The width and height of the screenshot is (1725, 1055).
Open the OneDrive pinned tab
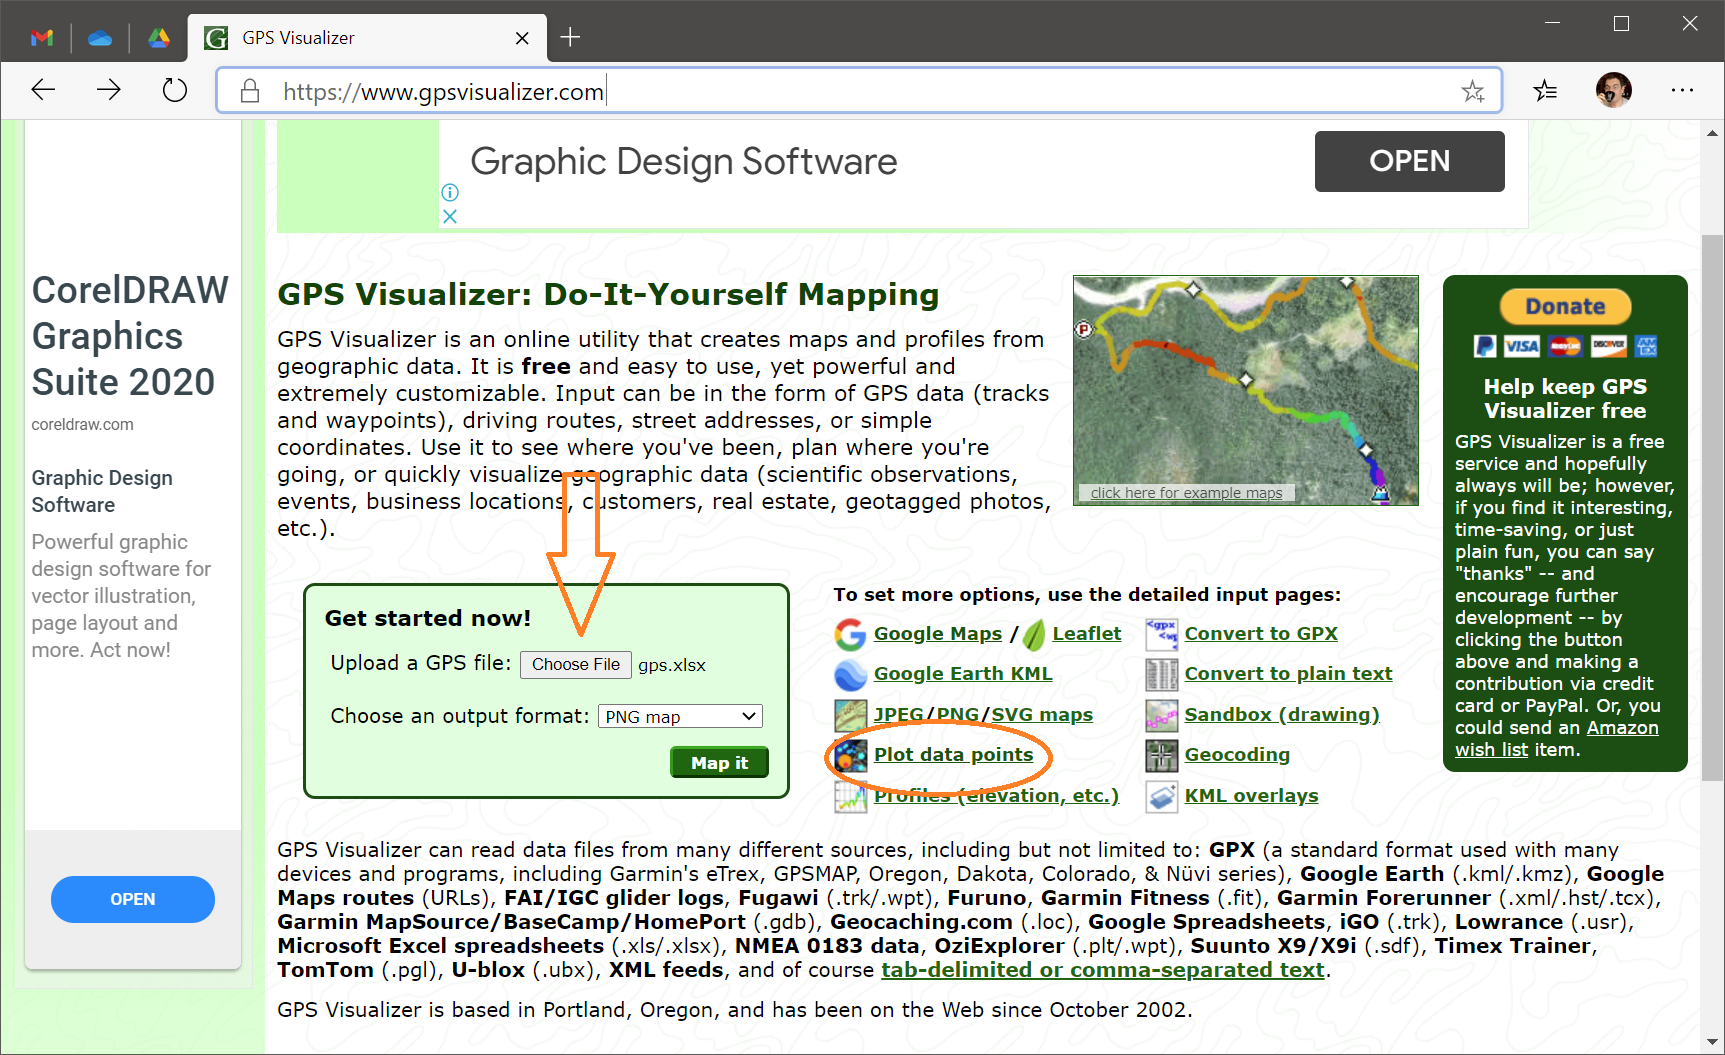click(x=100, y=38)
